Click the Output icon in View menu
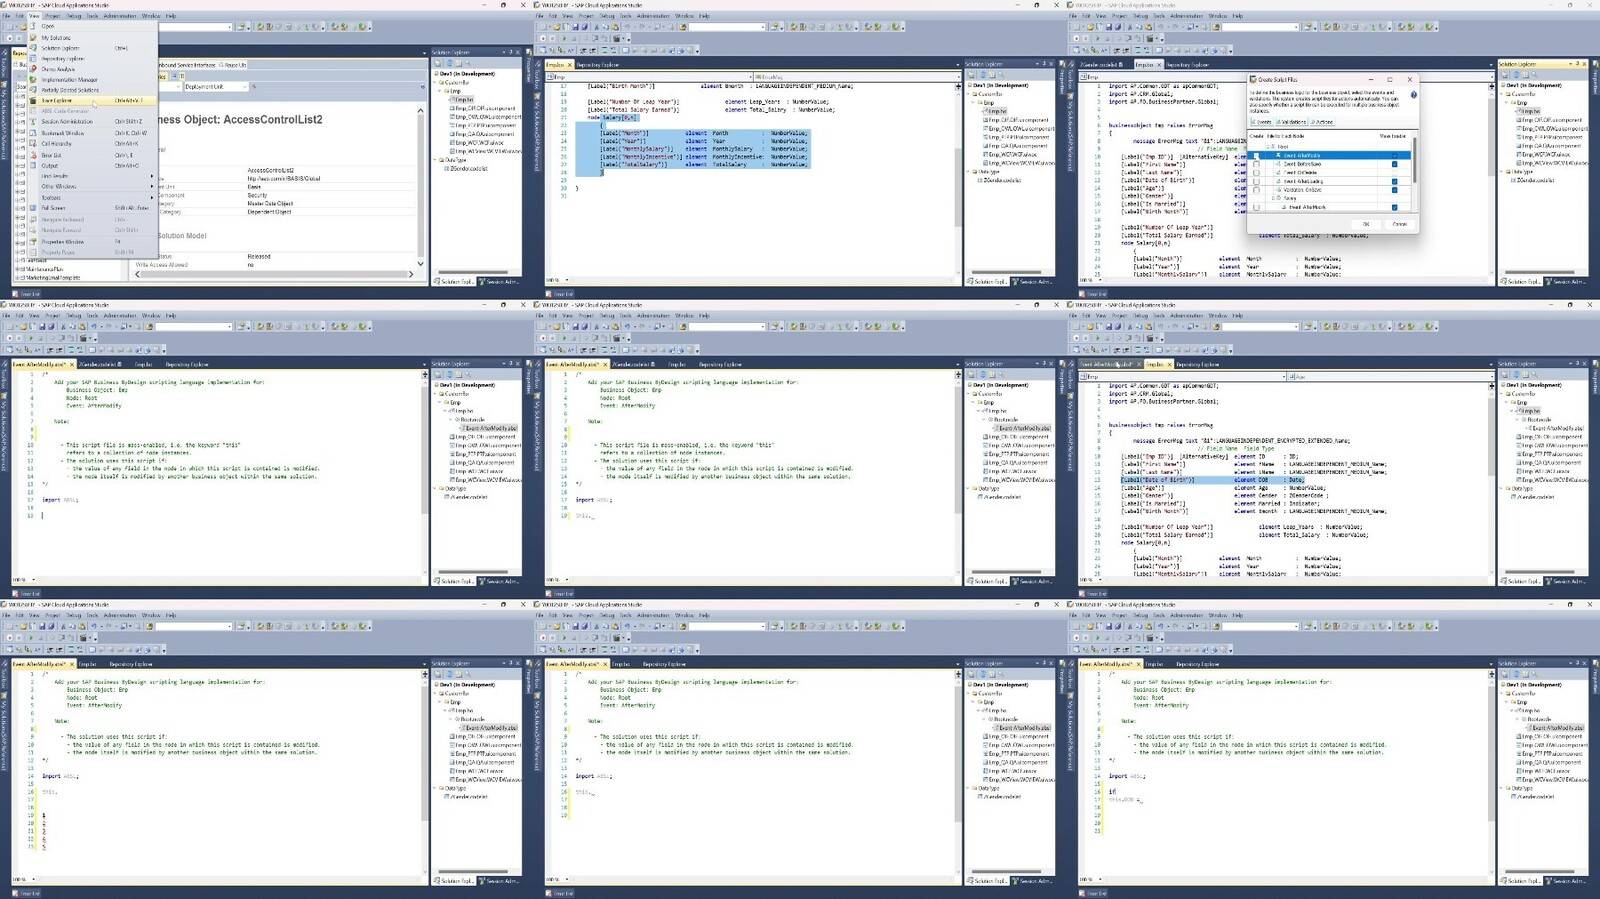The height and width of the screenshot is (899, 1600). [x=33, y=166]
